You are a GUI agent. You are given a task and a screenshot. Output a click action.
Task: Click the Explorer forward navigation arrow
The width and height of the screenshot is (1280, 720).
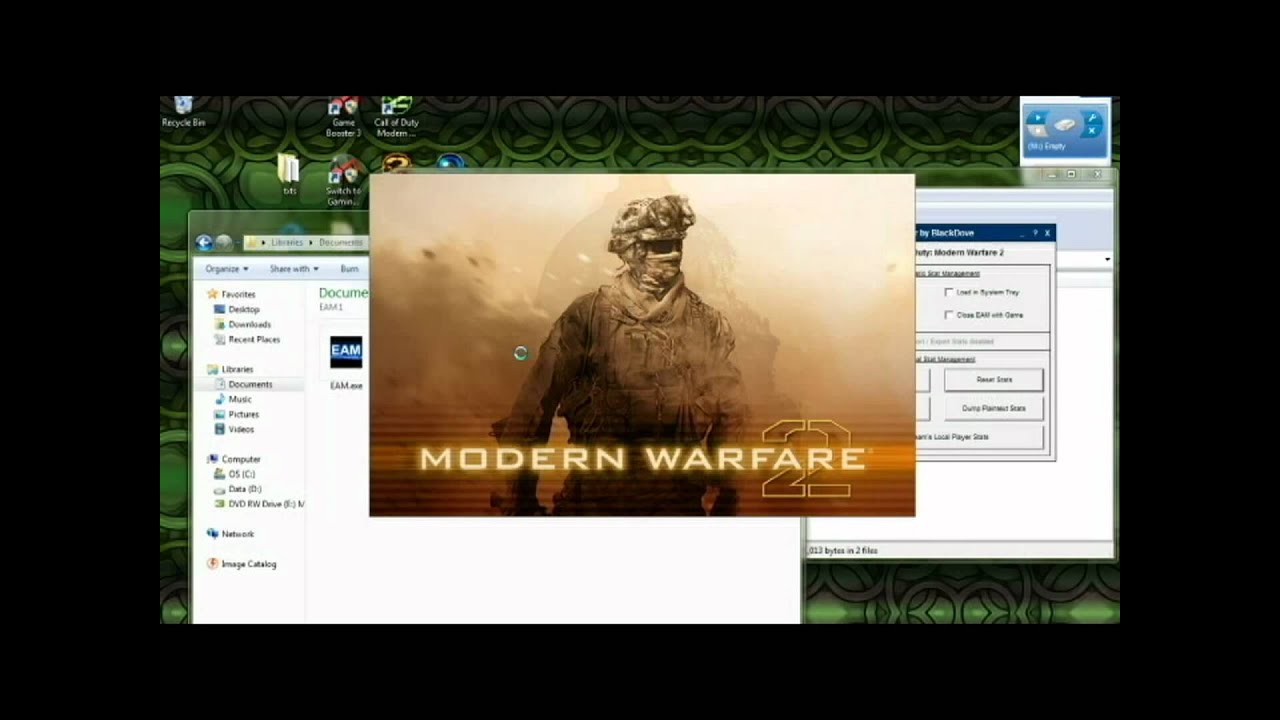coord(224,242)
